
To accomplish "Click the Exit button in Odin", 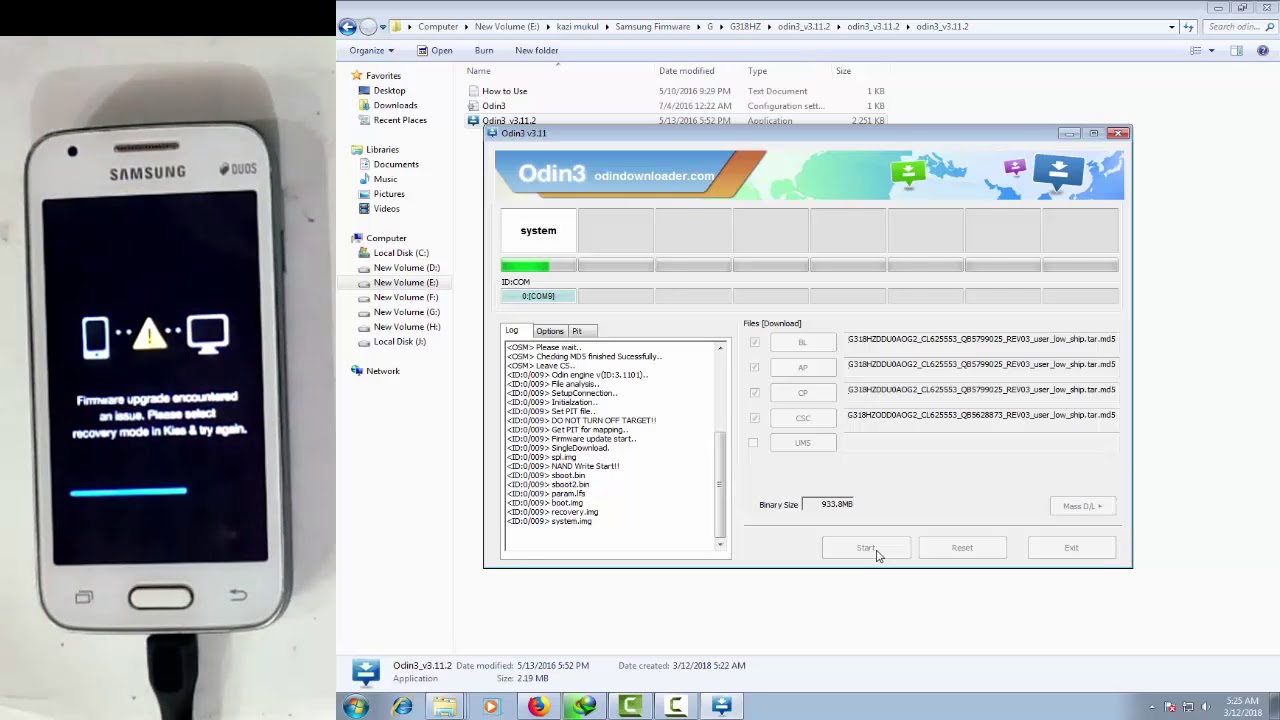I will (1071, 548).
